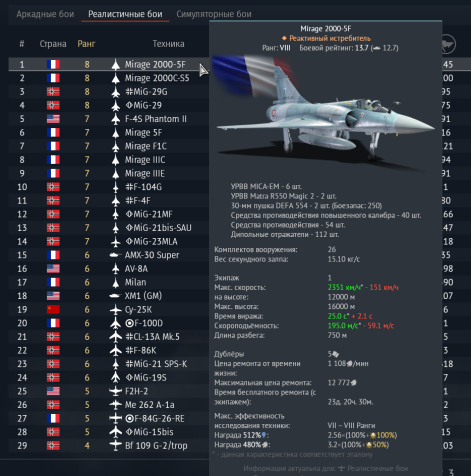
Task: Switch to the Аркадные бои tab
Action: point(45,14)
